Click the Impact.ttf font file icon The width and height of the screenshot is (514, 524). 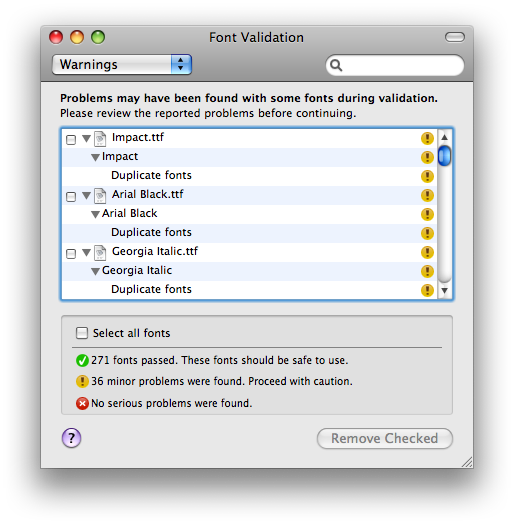click(x=100, y=139)
